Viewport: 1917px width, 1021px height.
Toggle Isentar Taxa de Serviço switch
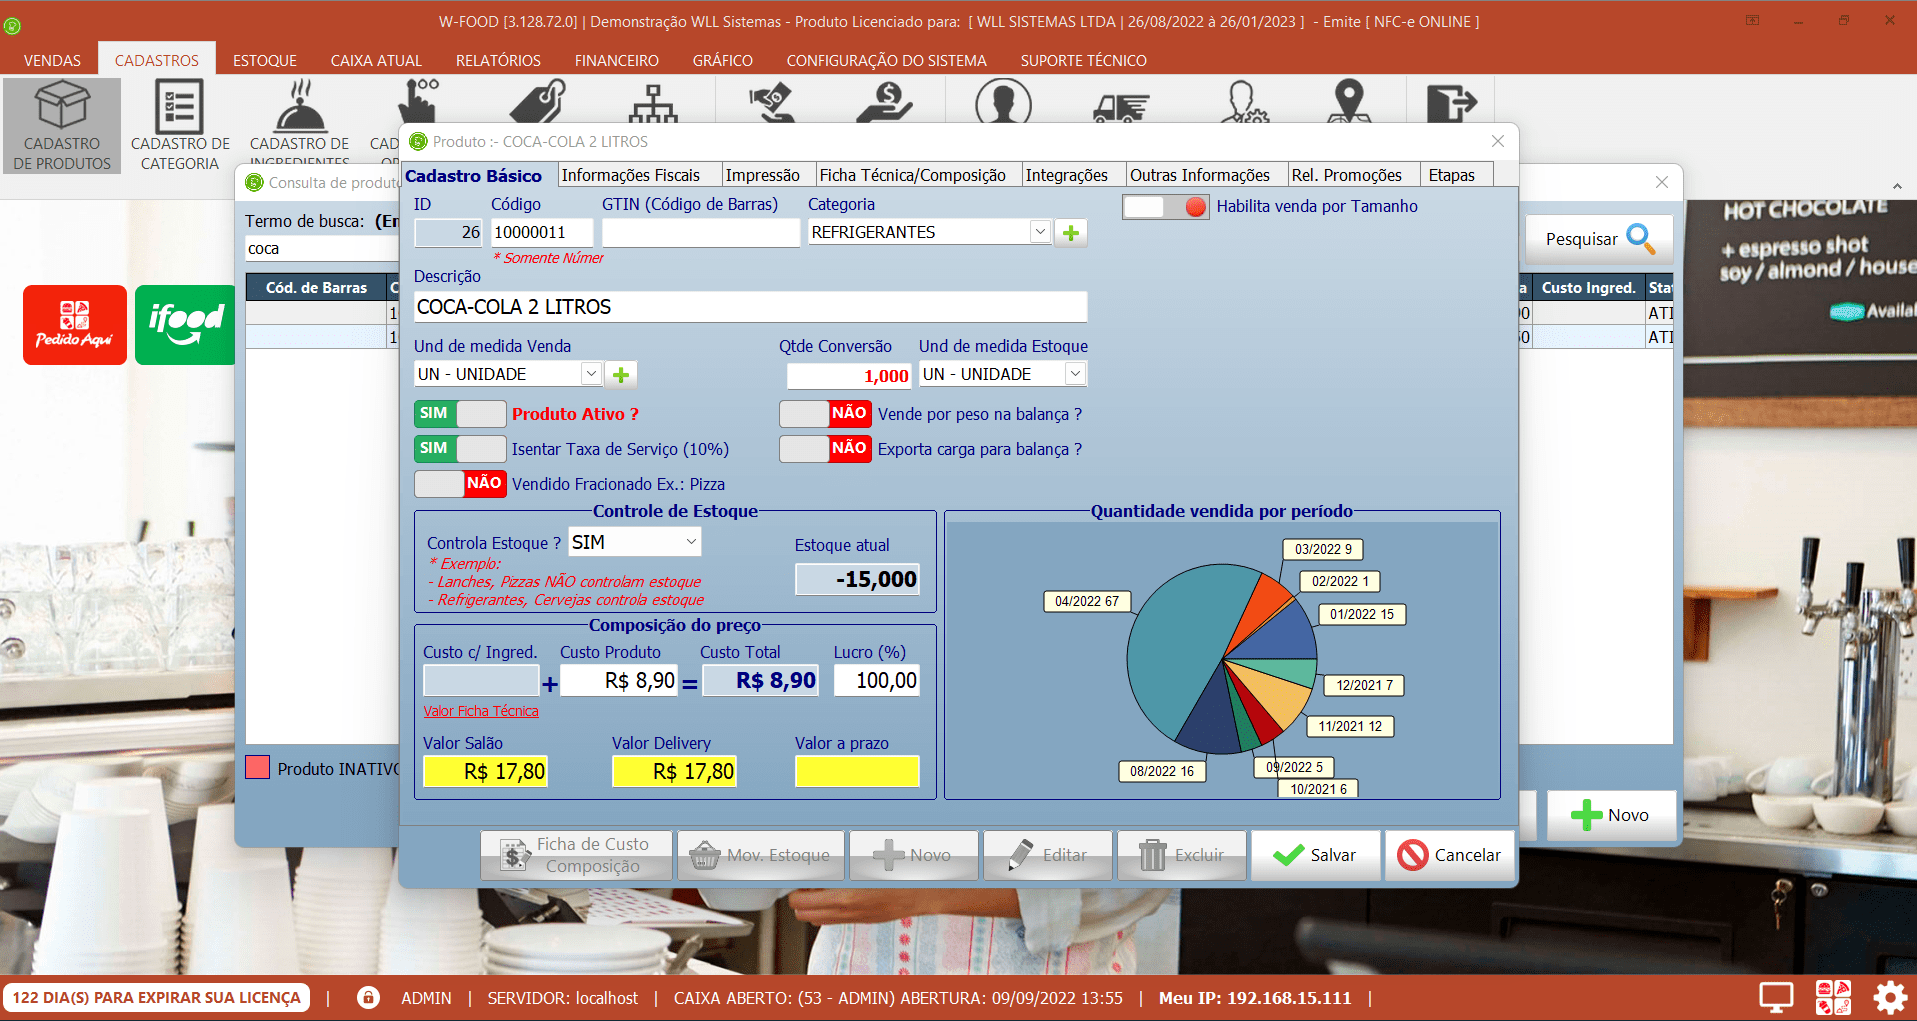coord(460,448)
